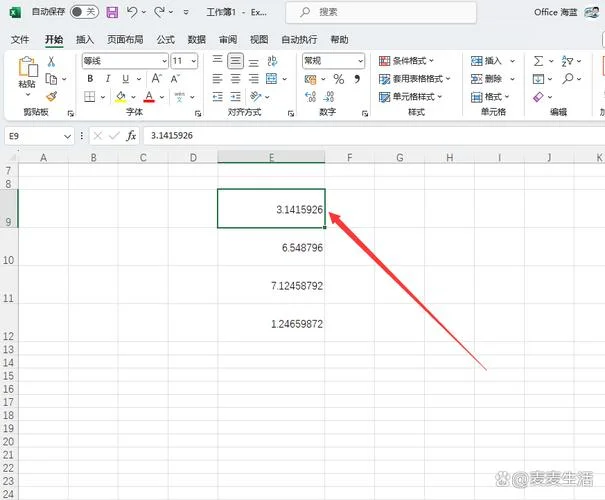Toggle Underline formatting

[x=125, y=79]
